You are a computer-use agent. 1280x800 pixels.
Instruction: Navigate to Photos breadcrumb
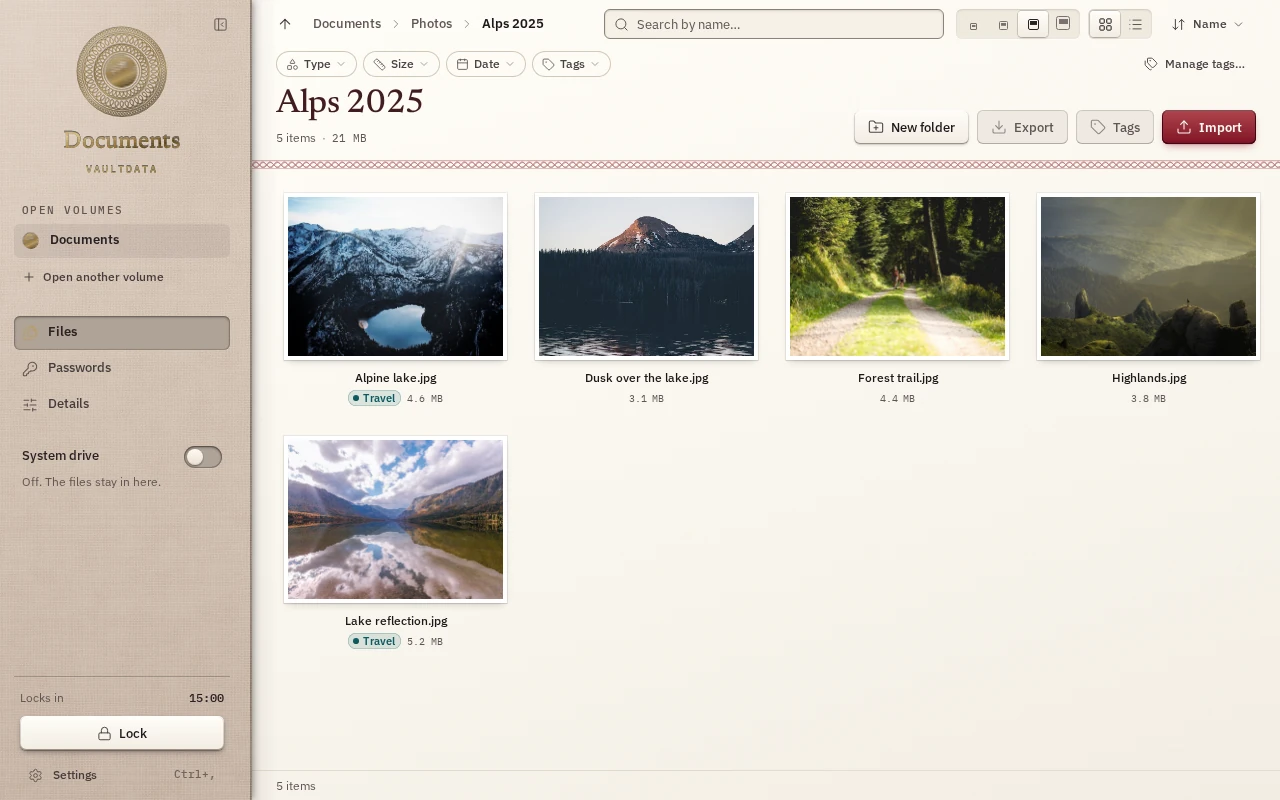[x=432, y=24]
